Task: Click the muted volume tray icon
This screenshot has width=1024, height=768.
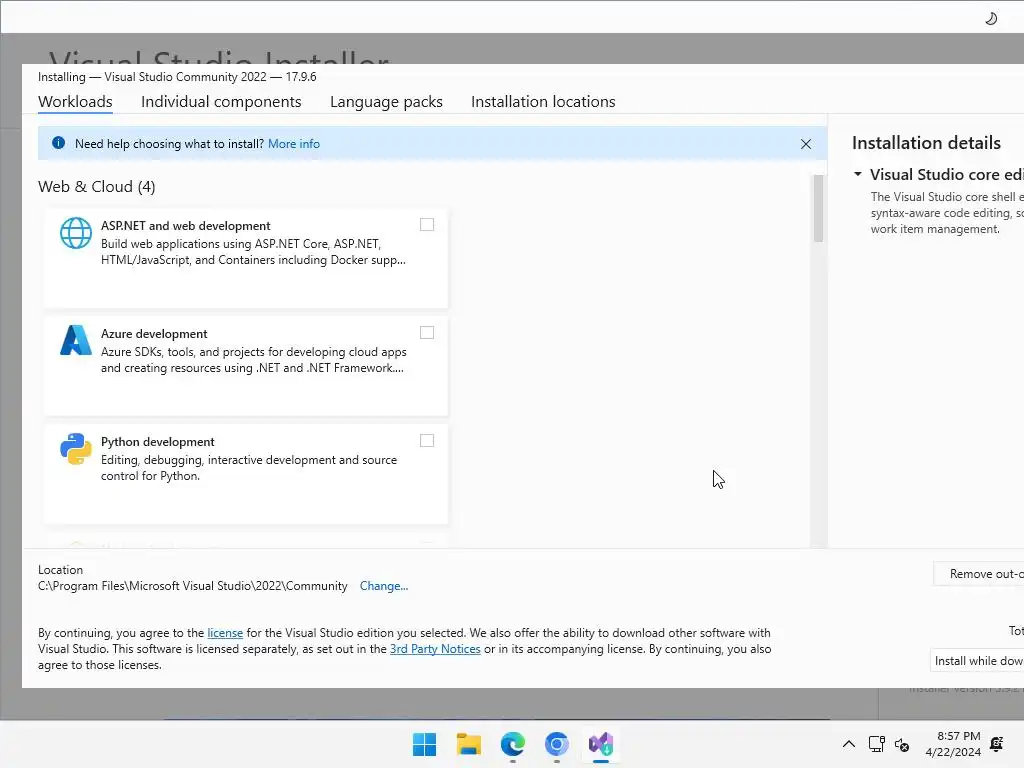Action: [902, 744]
